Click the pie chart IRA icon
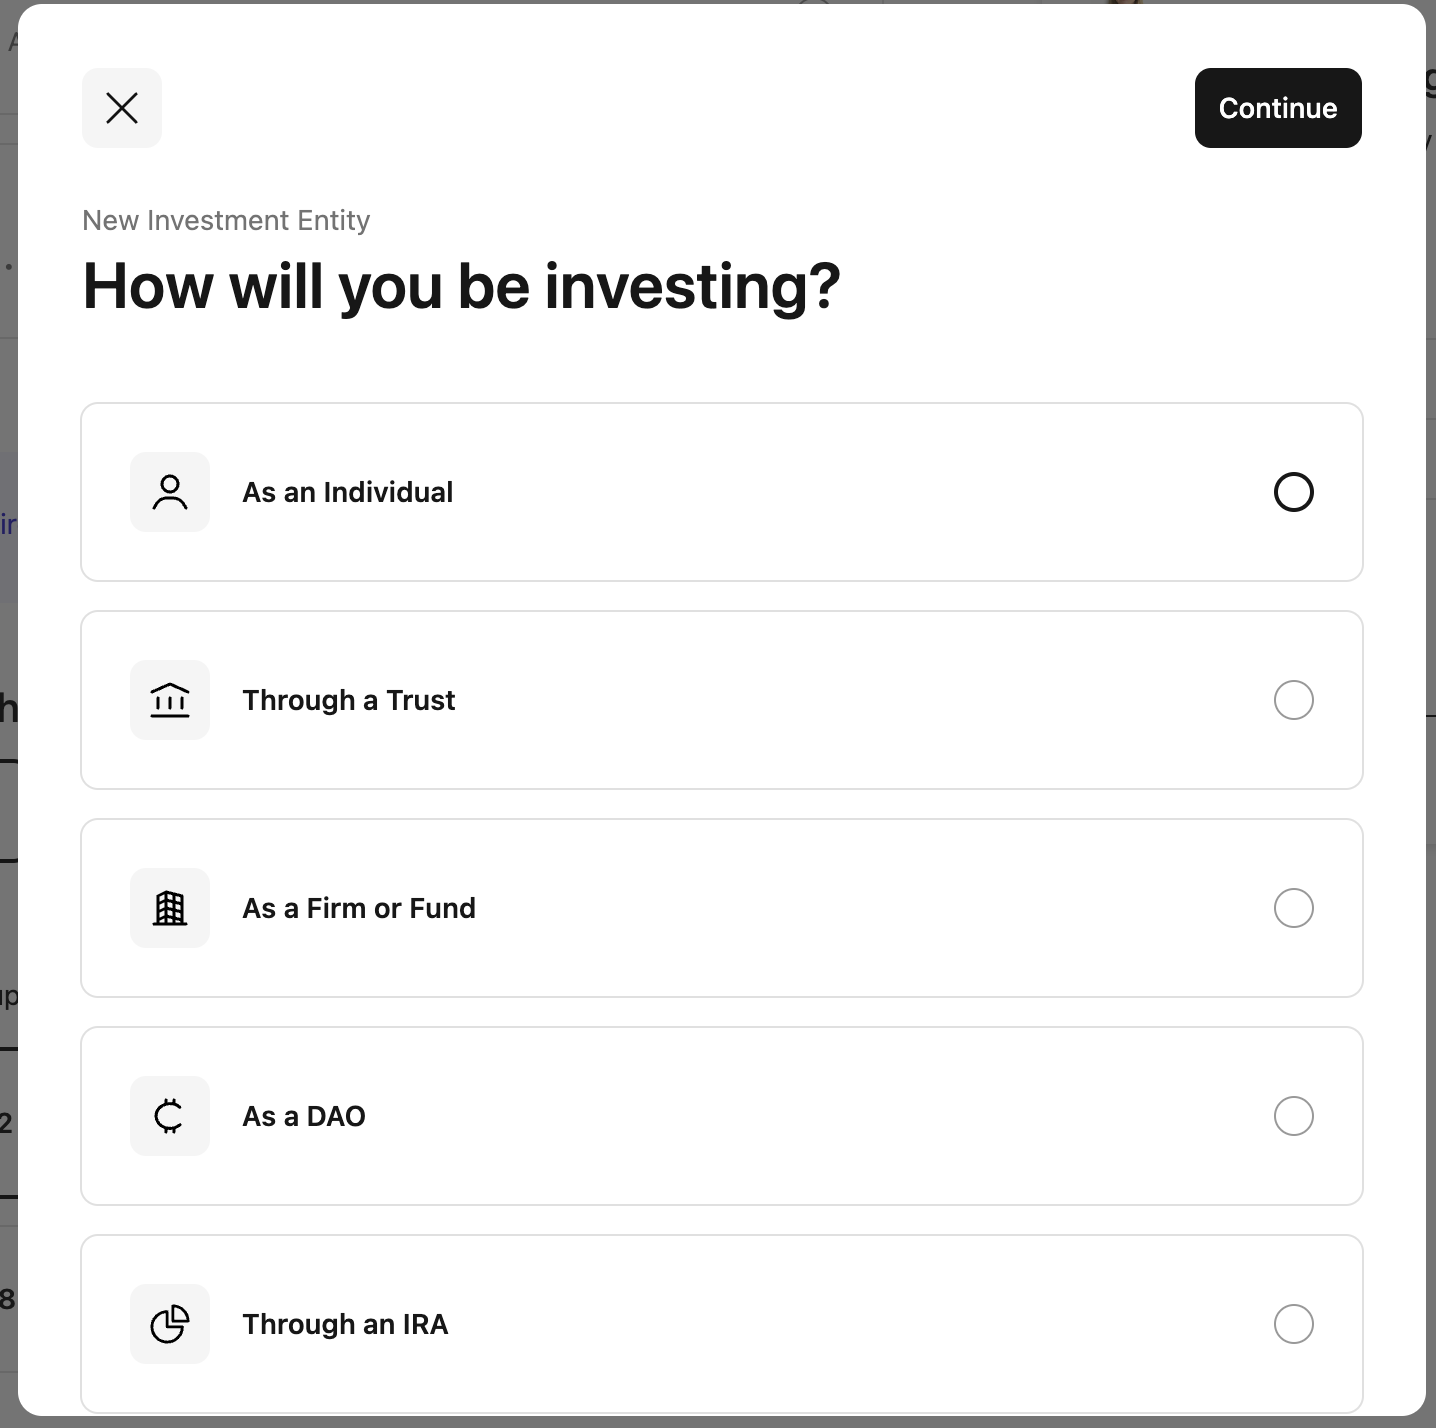The width and height of the screenshot is (1436, 1428). [170, 1324]
